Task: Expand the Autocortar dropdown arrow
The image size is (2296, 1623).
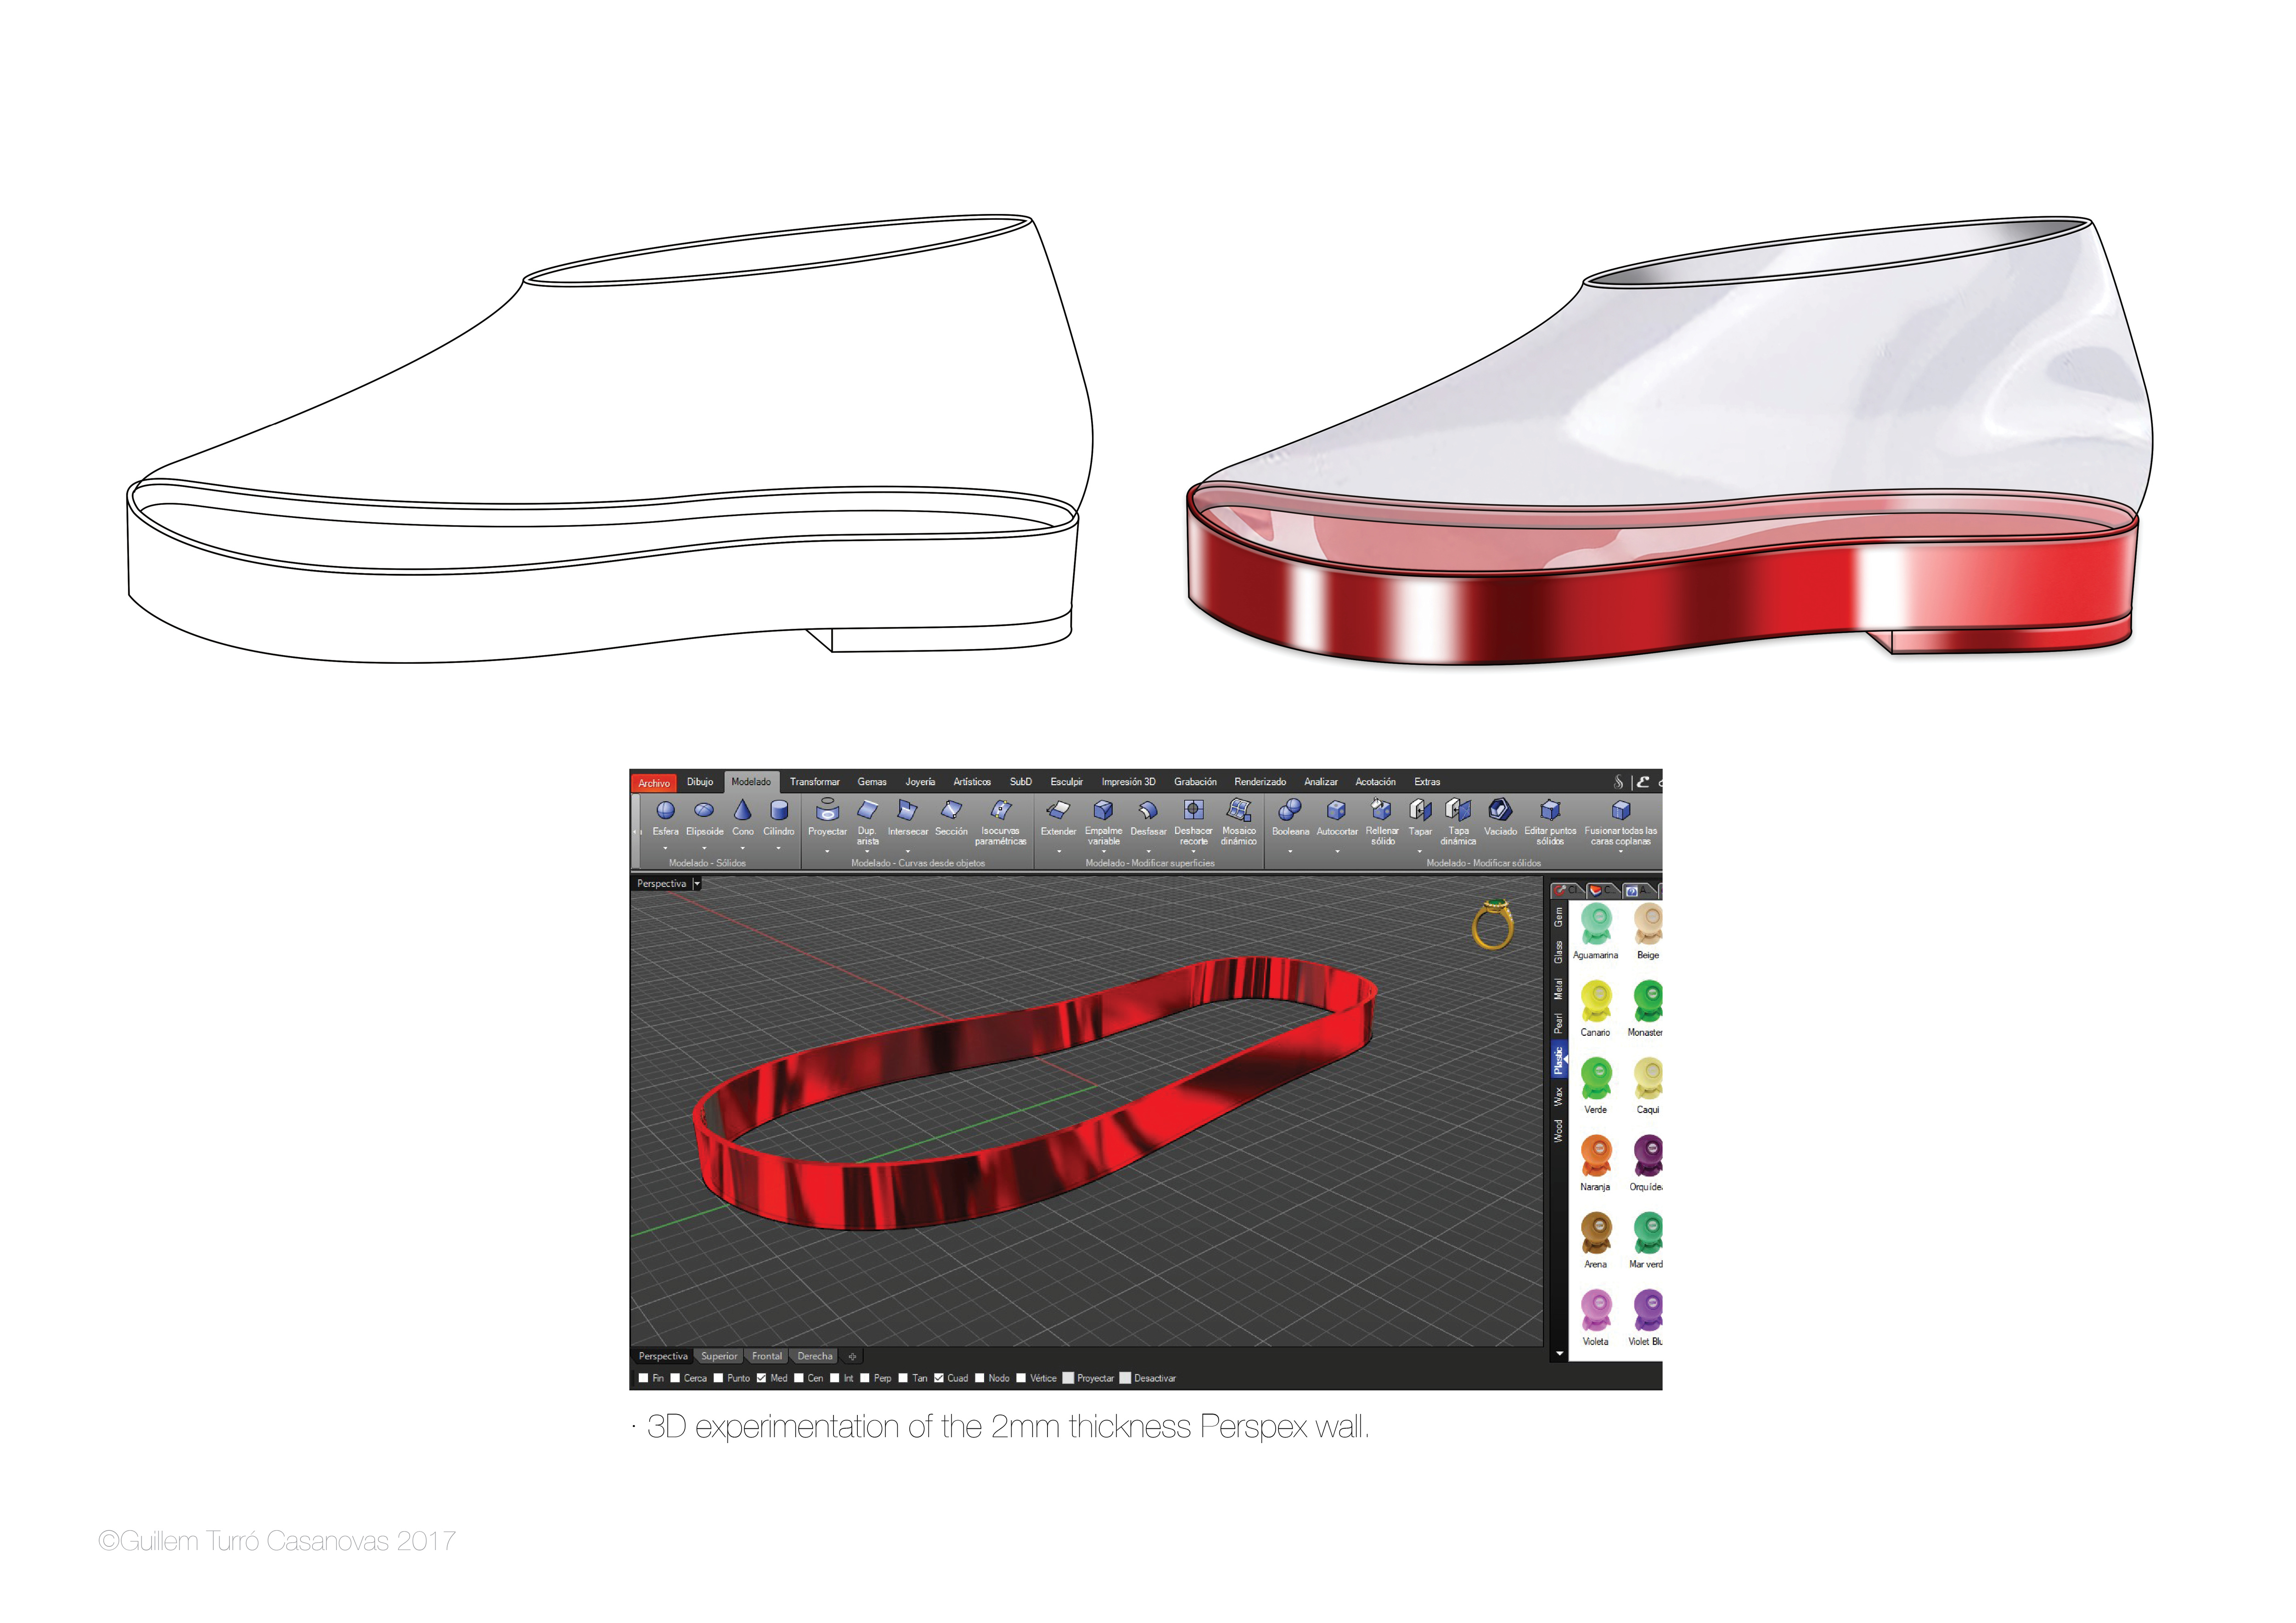Action: (x=1337, y=851)
